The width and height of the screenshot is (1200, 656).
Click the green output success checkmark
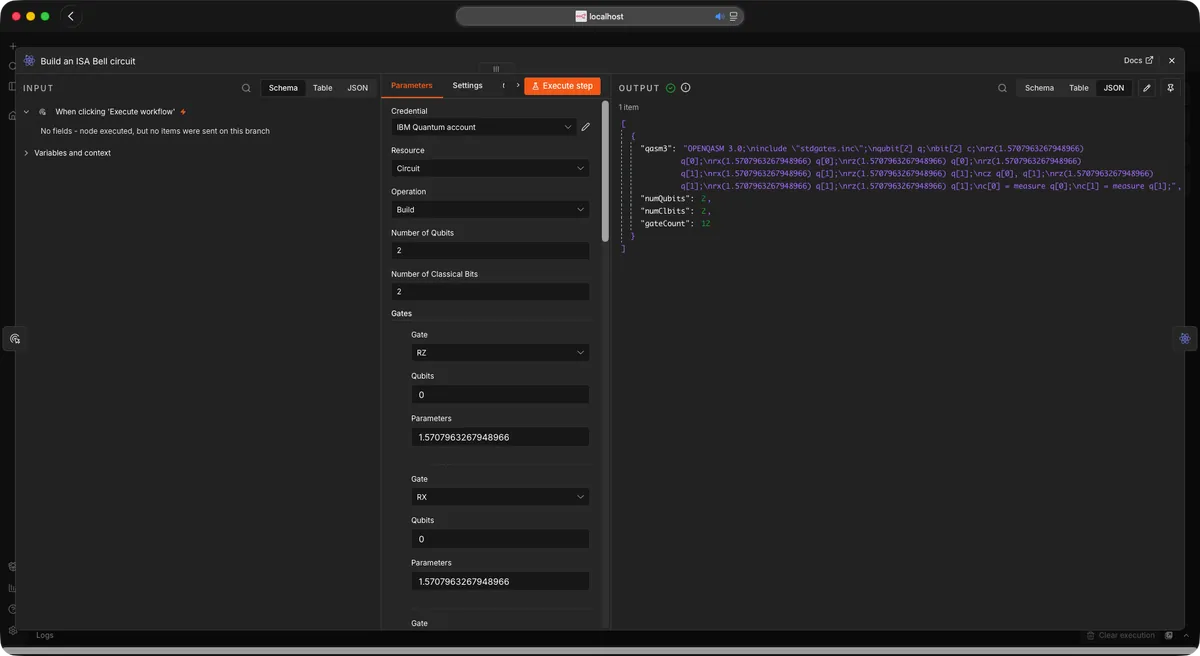(x=670, y=88)
